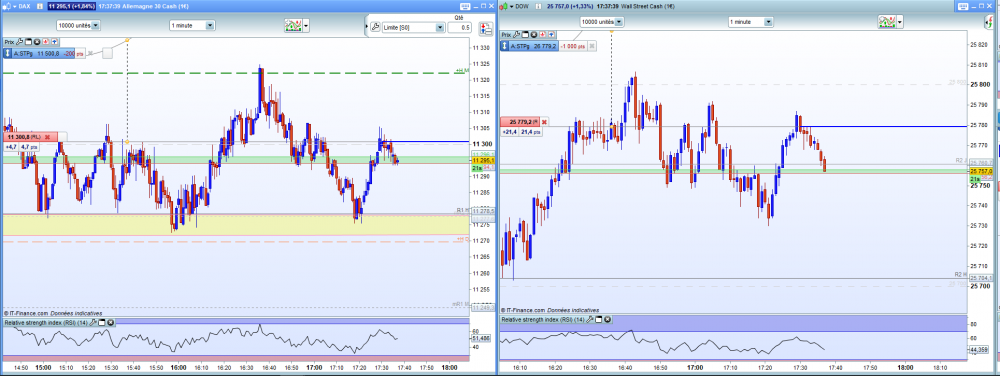
Task: Open Limite [S0] order type dropdown
Action: [x=440, y=27]
